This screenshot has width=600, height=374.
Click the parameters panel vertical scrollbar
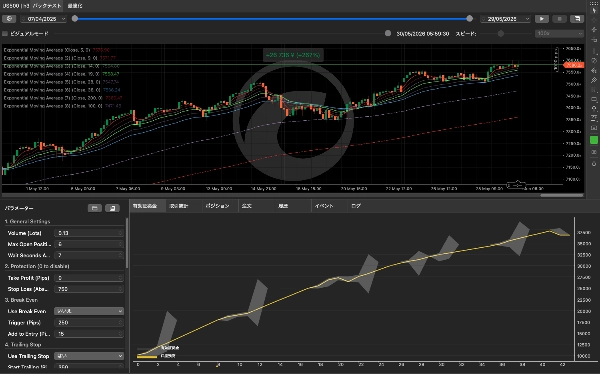[x=127, y=243]
